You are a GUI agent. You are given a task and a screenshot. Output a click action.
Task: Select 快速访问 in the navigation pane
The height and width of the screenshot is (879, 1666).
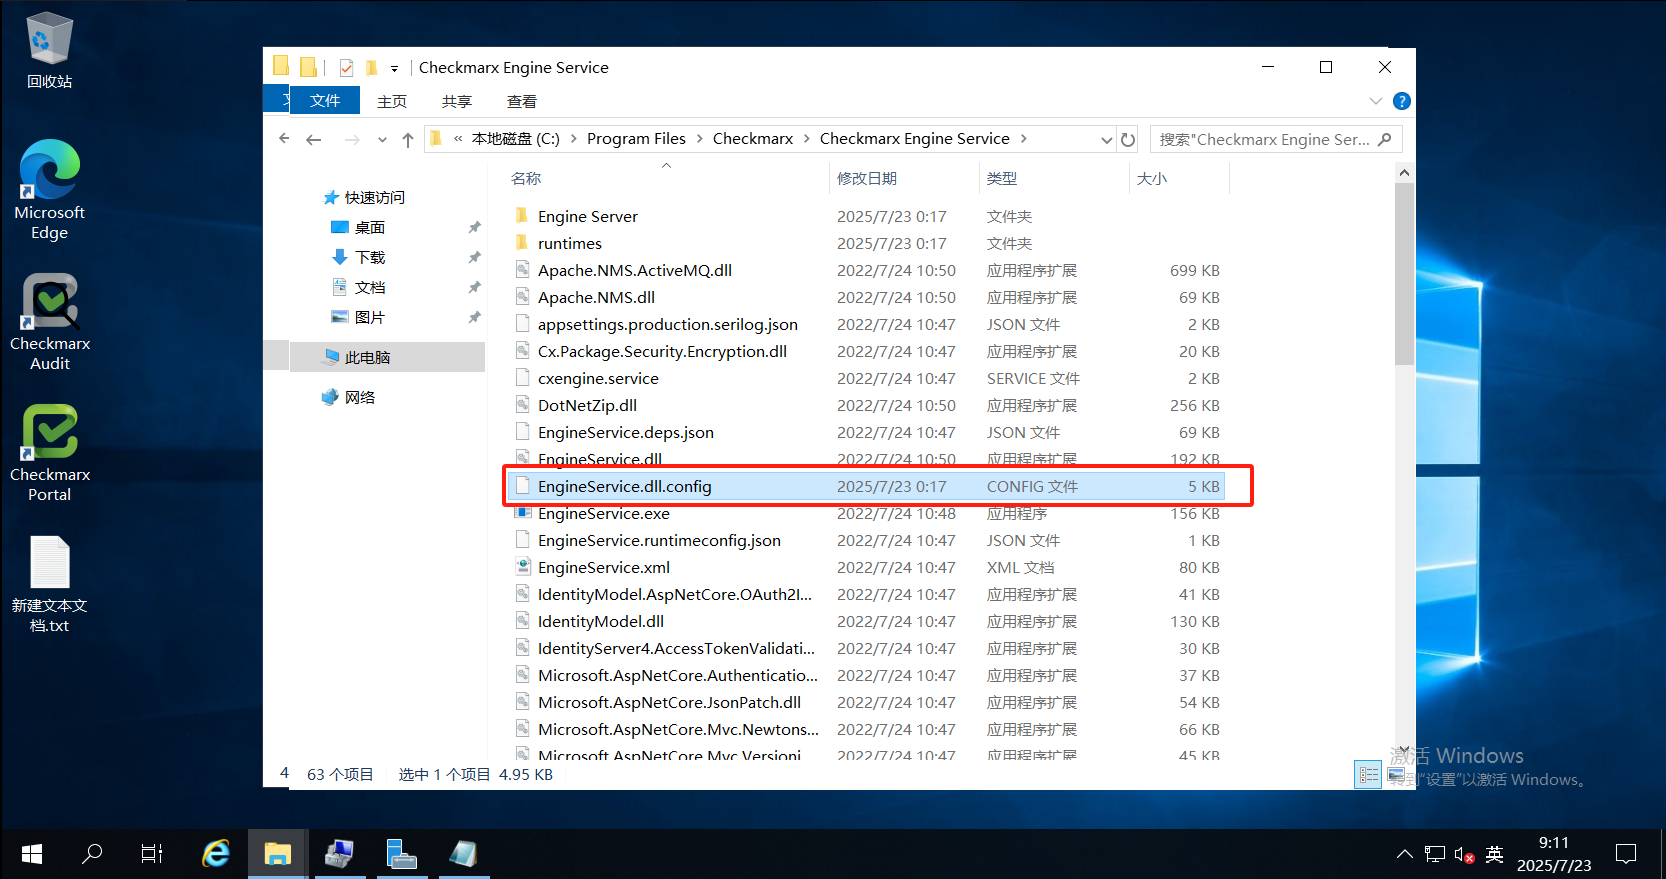point(375,198)
